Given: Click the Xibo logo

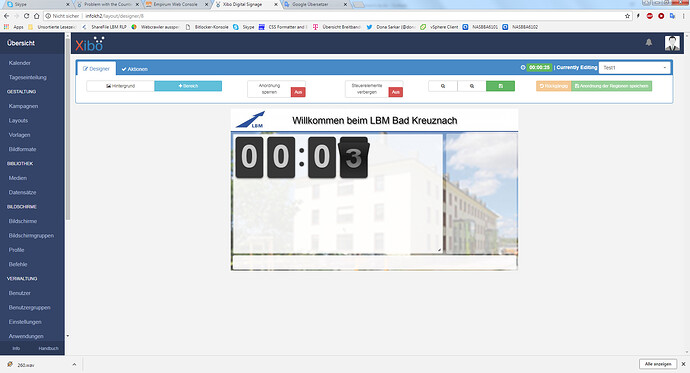Looking at the screenshot, I should click(x=89, y=44).
